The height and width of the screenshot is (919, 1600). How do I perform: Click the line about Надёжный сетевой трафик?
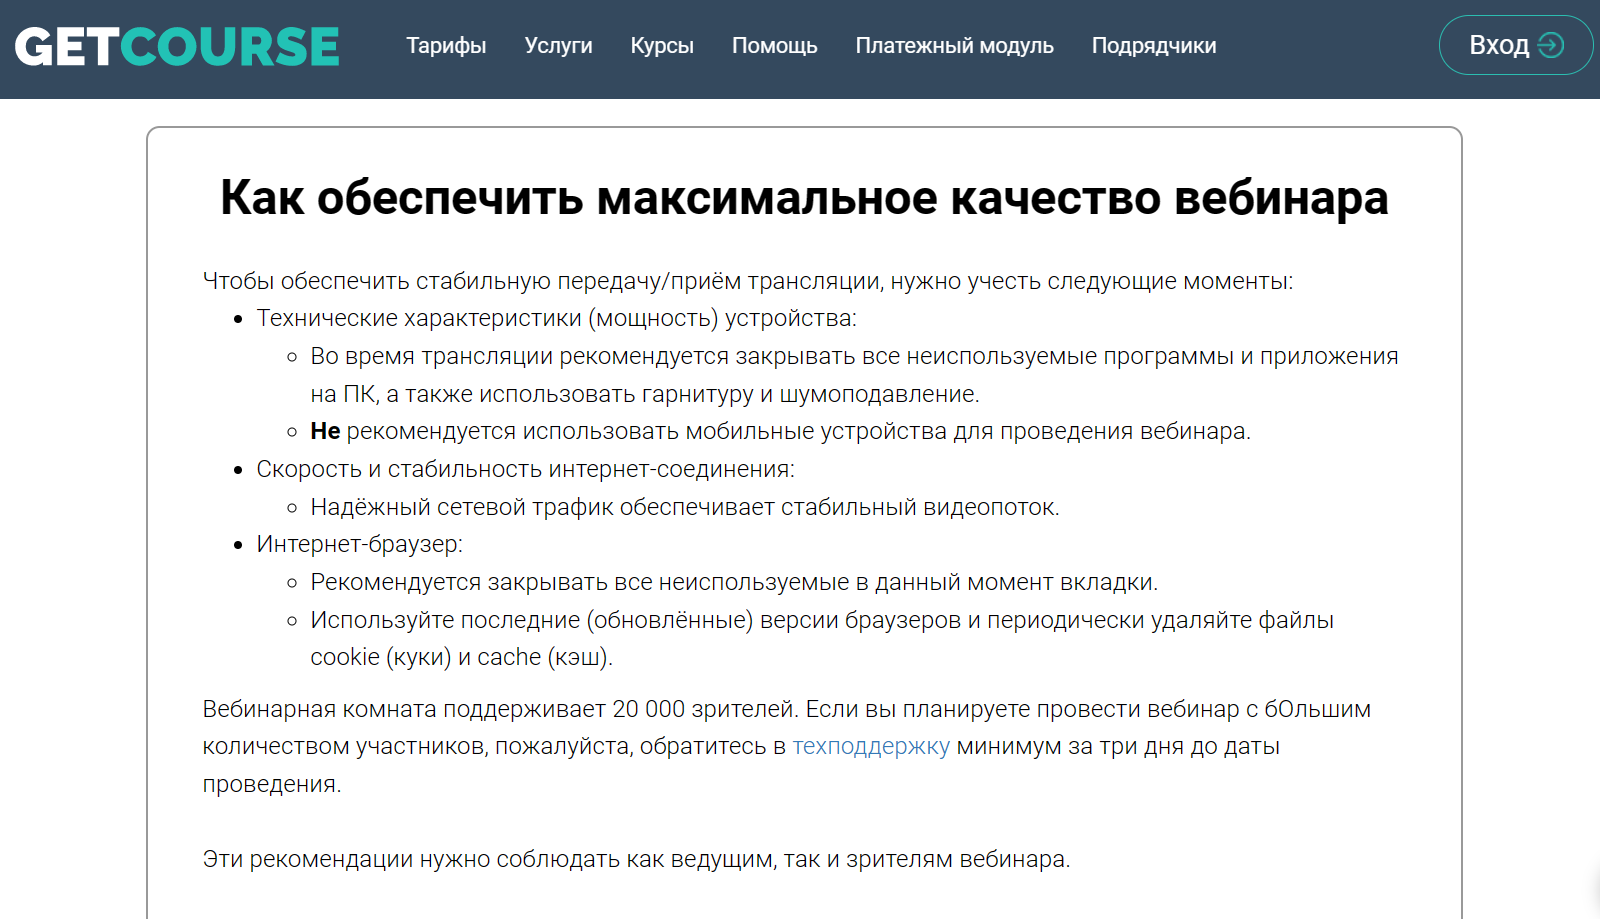[x=684, y=507]
